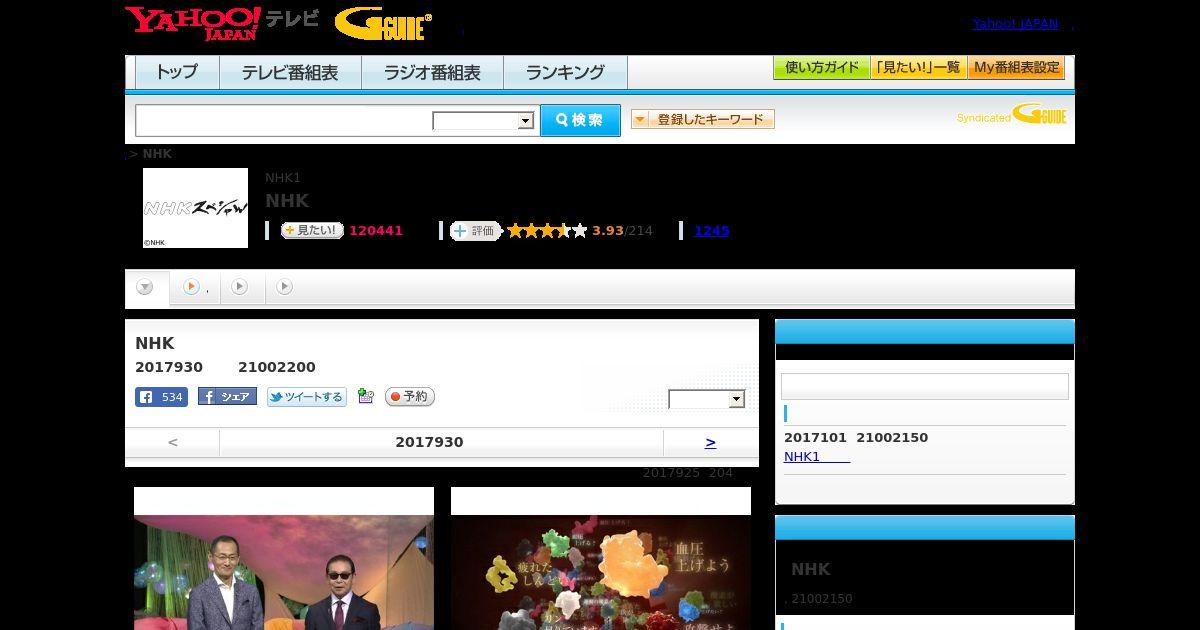Click the 予約 record button

click(410, 397)
